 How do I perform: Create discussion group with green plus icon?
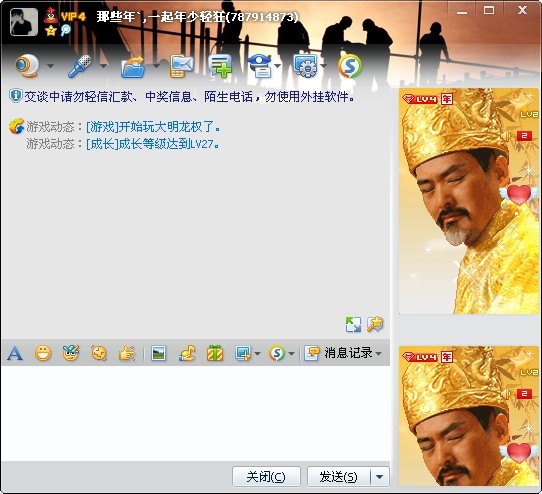(x=220, y=66)
